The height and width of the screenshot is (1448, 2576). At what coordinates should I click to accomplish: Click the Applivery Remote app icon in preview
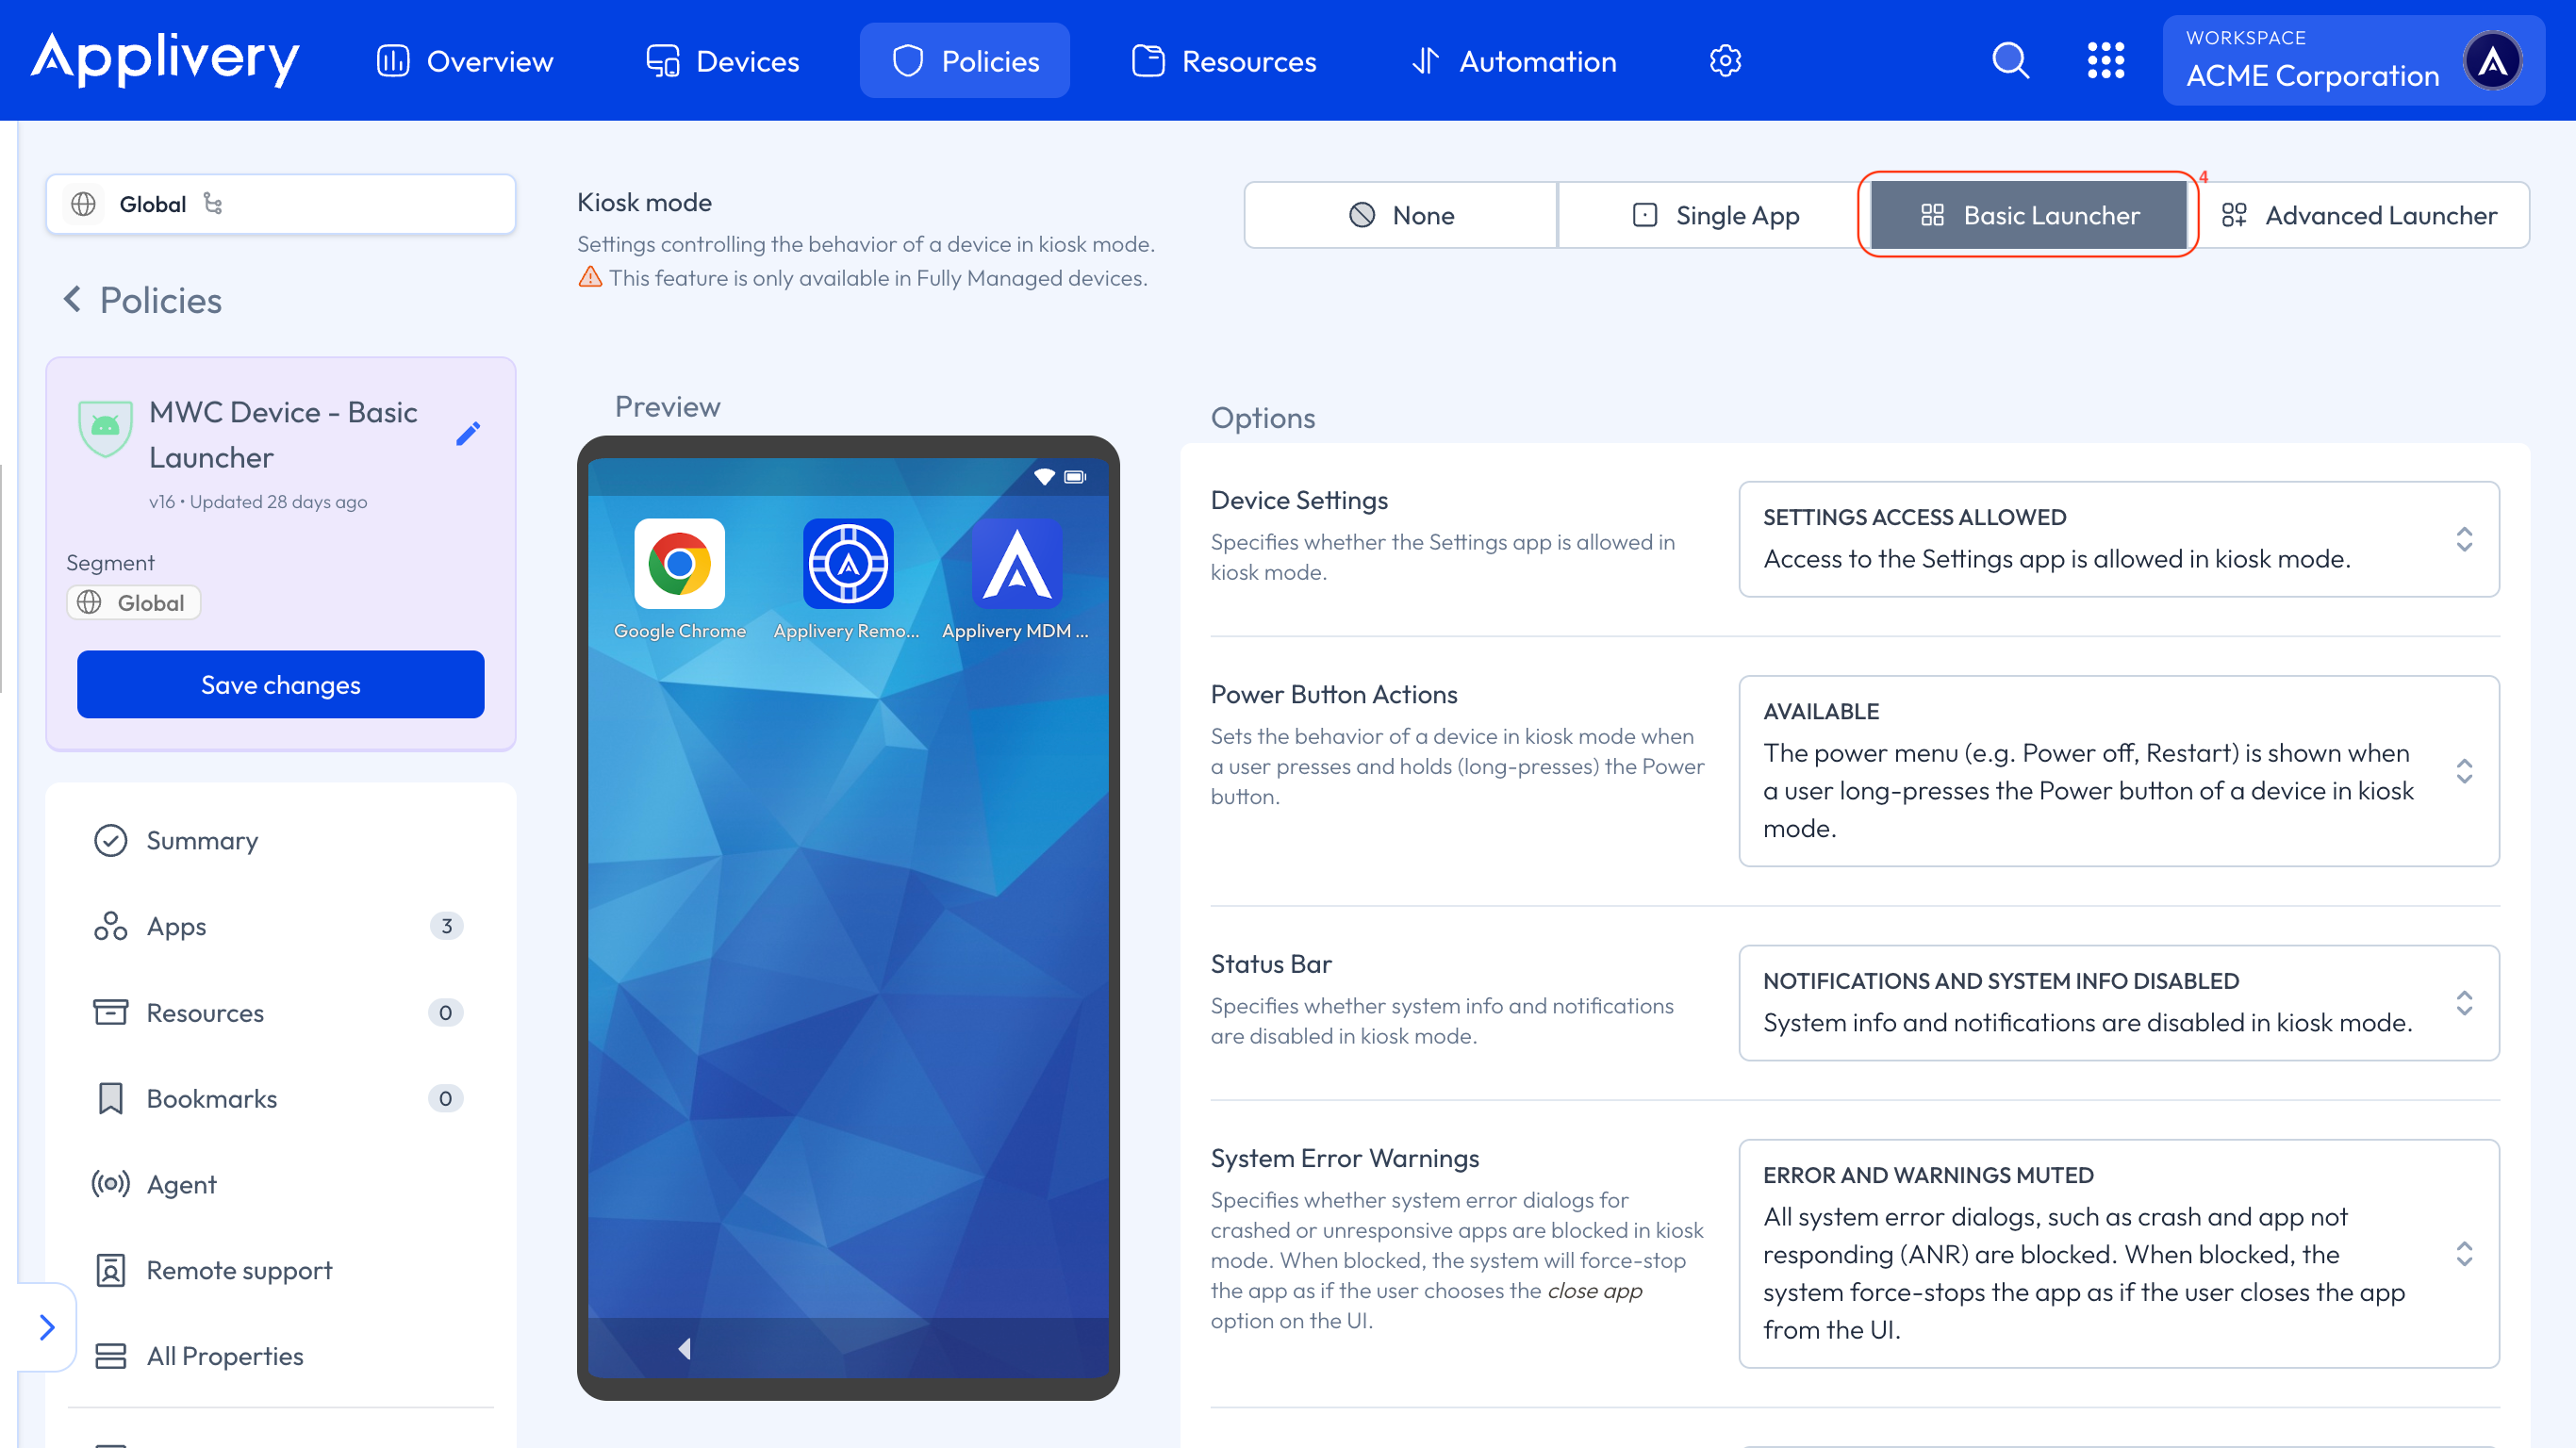pyautogui.click(x=848, y=563)
